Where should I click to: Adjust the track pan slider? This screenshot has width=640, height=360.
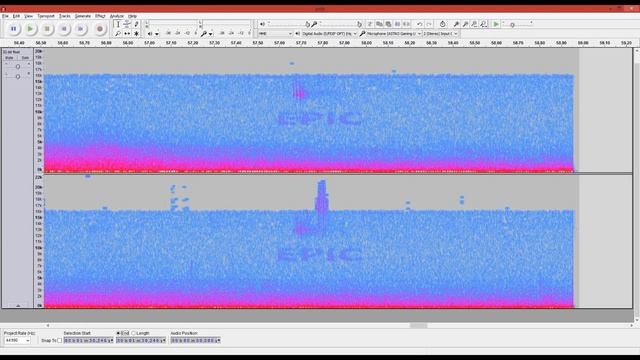(18, 76)
